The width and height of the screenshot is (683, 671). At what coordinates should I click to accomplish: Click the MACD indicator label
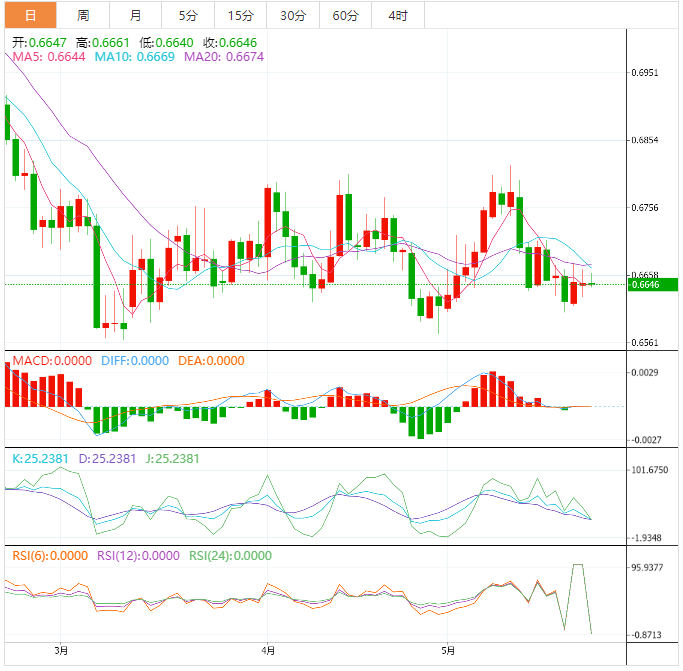[x=49, y=361]
